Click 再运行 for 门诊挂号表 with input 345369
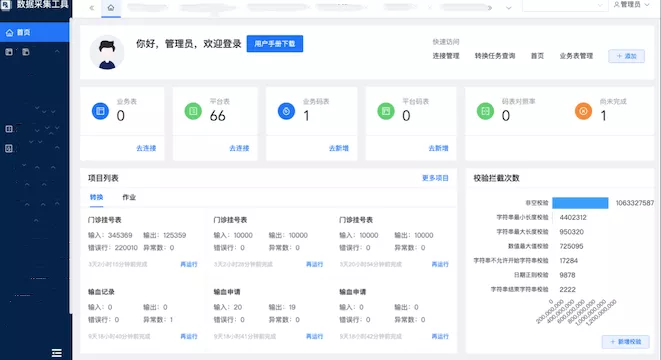The width and height of the screenshot is (661, 360). coord(188,264)
